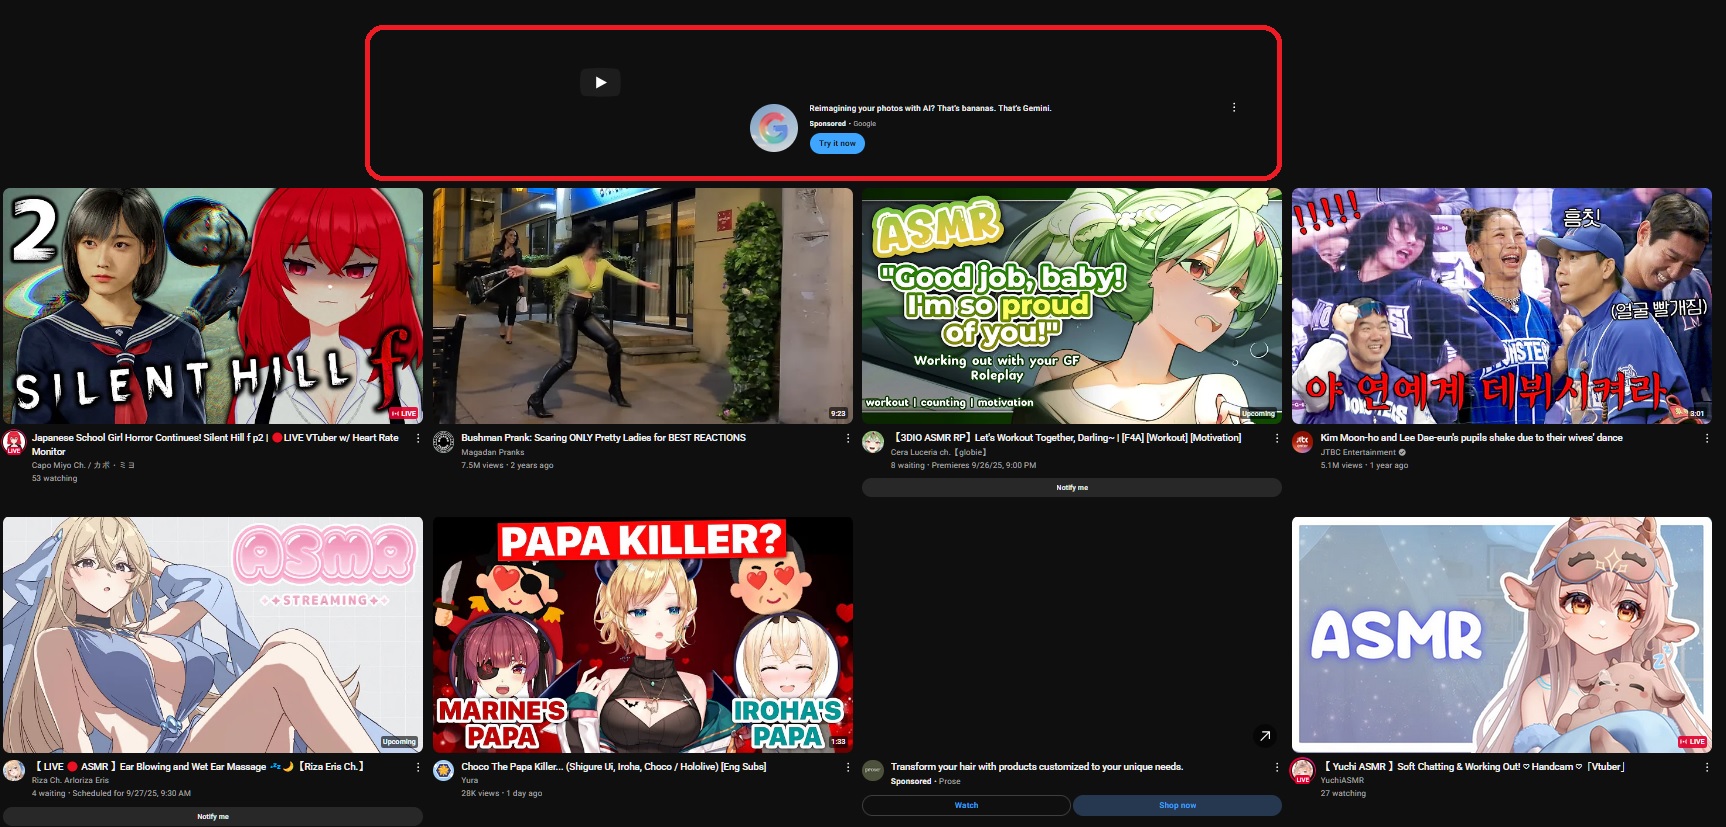Click Magadan Pranks channel avatar icon
This screenshot has width=1726, height=827.
tap(444, 442)
